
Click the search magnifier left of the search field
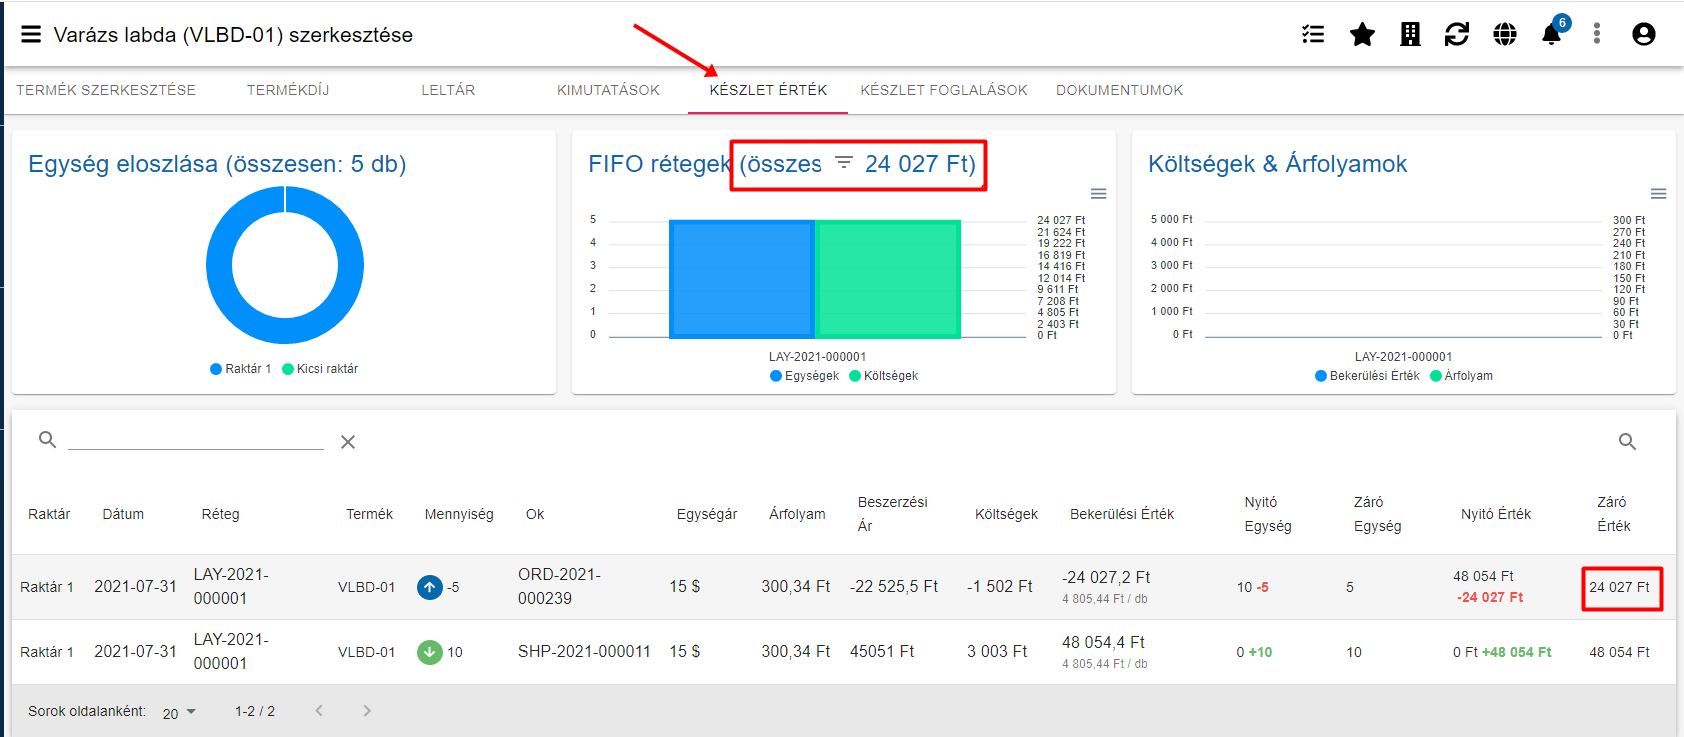point(47,440)
